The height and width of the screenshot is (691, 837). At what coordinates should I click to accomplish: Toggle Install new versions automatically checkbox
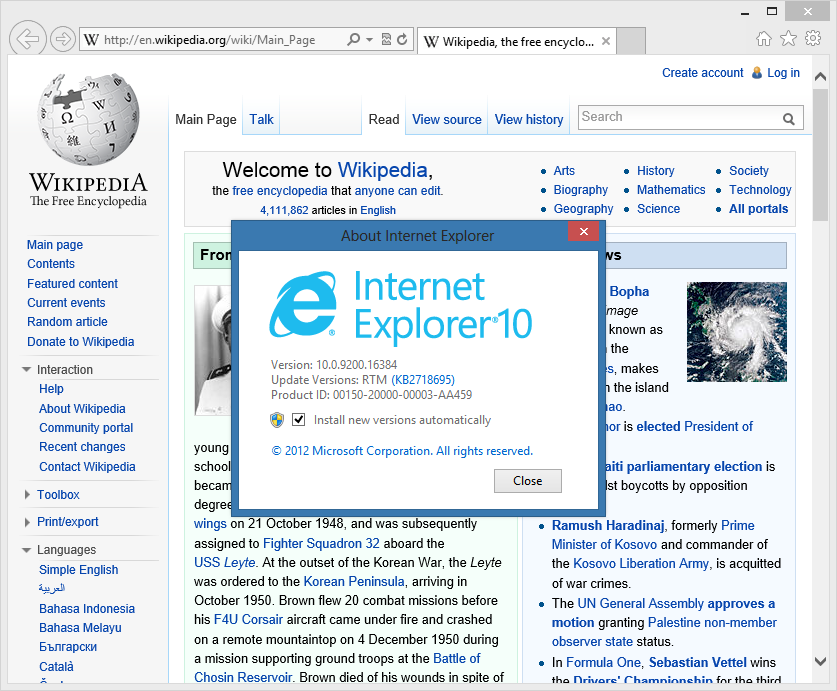[x=298, y=420]
